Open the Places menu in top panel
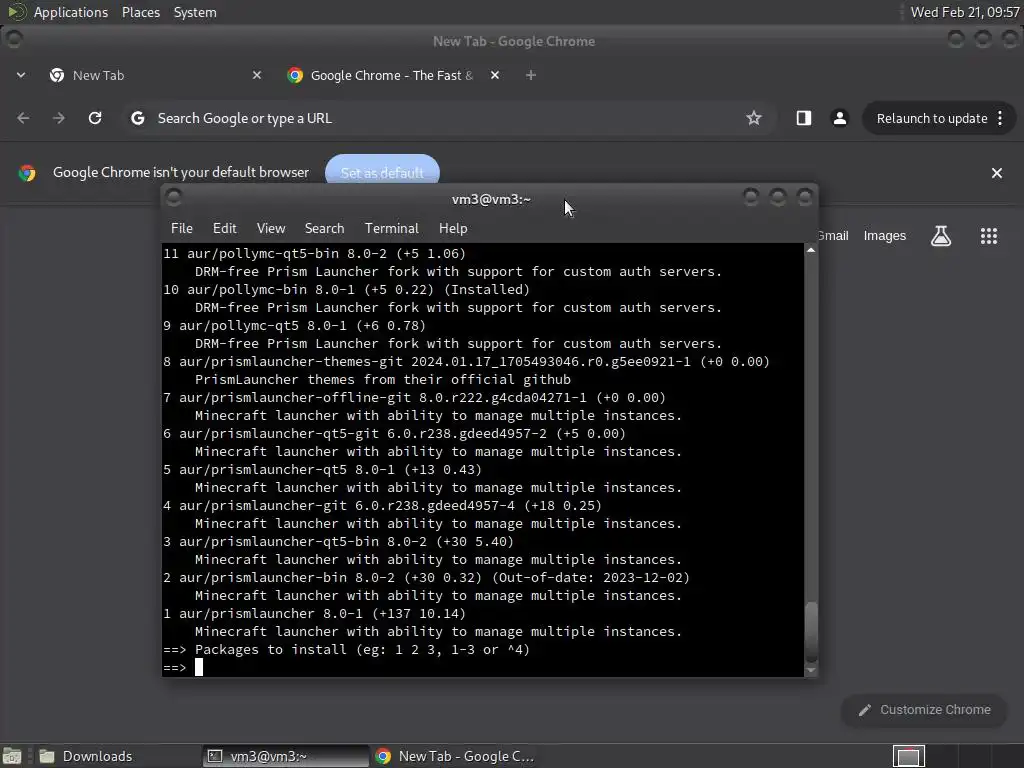Viewport: 1024px width, 768px height. [140, 12]
